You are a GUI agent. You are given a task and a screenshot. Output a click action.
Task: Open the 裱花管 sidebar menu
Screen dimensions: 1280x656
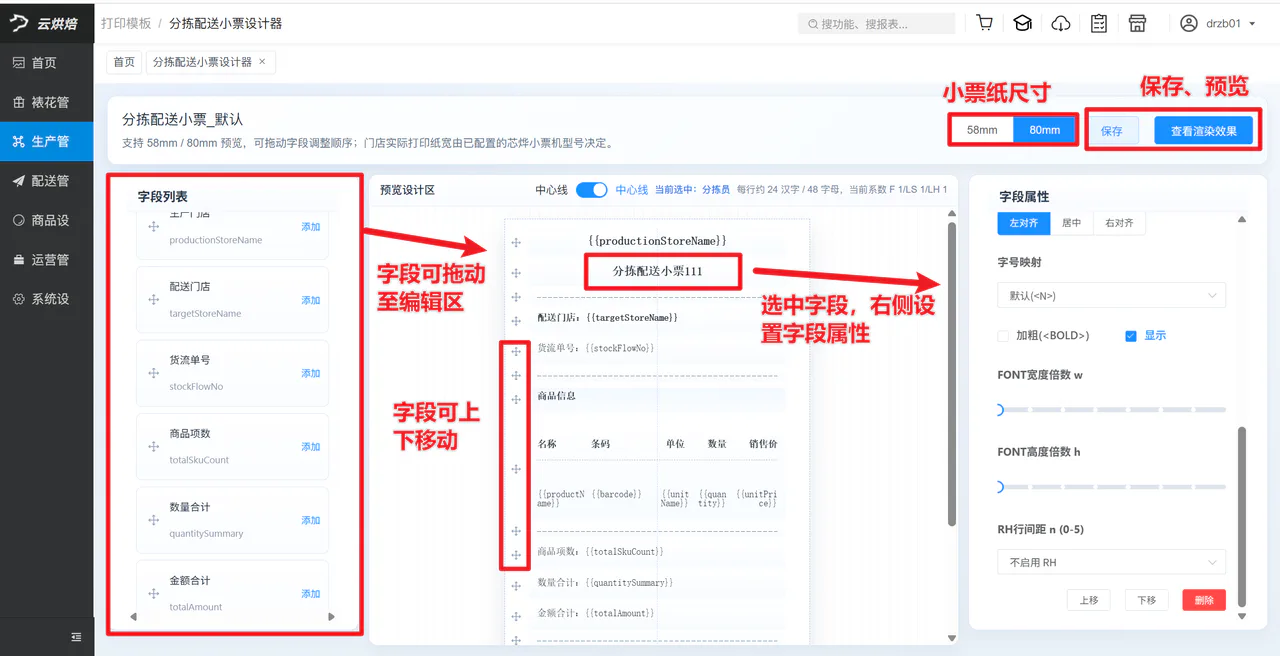[x=47, y=102]
